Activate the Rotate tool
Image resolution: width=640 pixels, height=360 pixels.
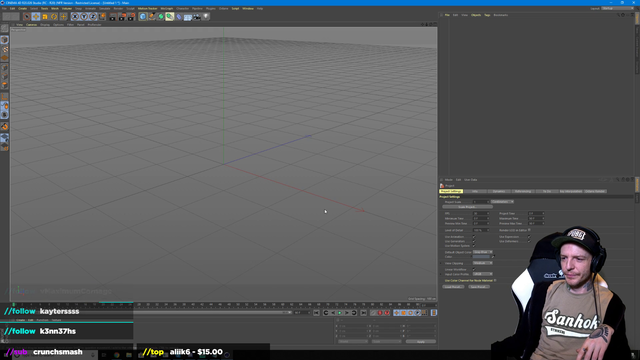tap(54, 17)
